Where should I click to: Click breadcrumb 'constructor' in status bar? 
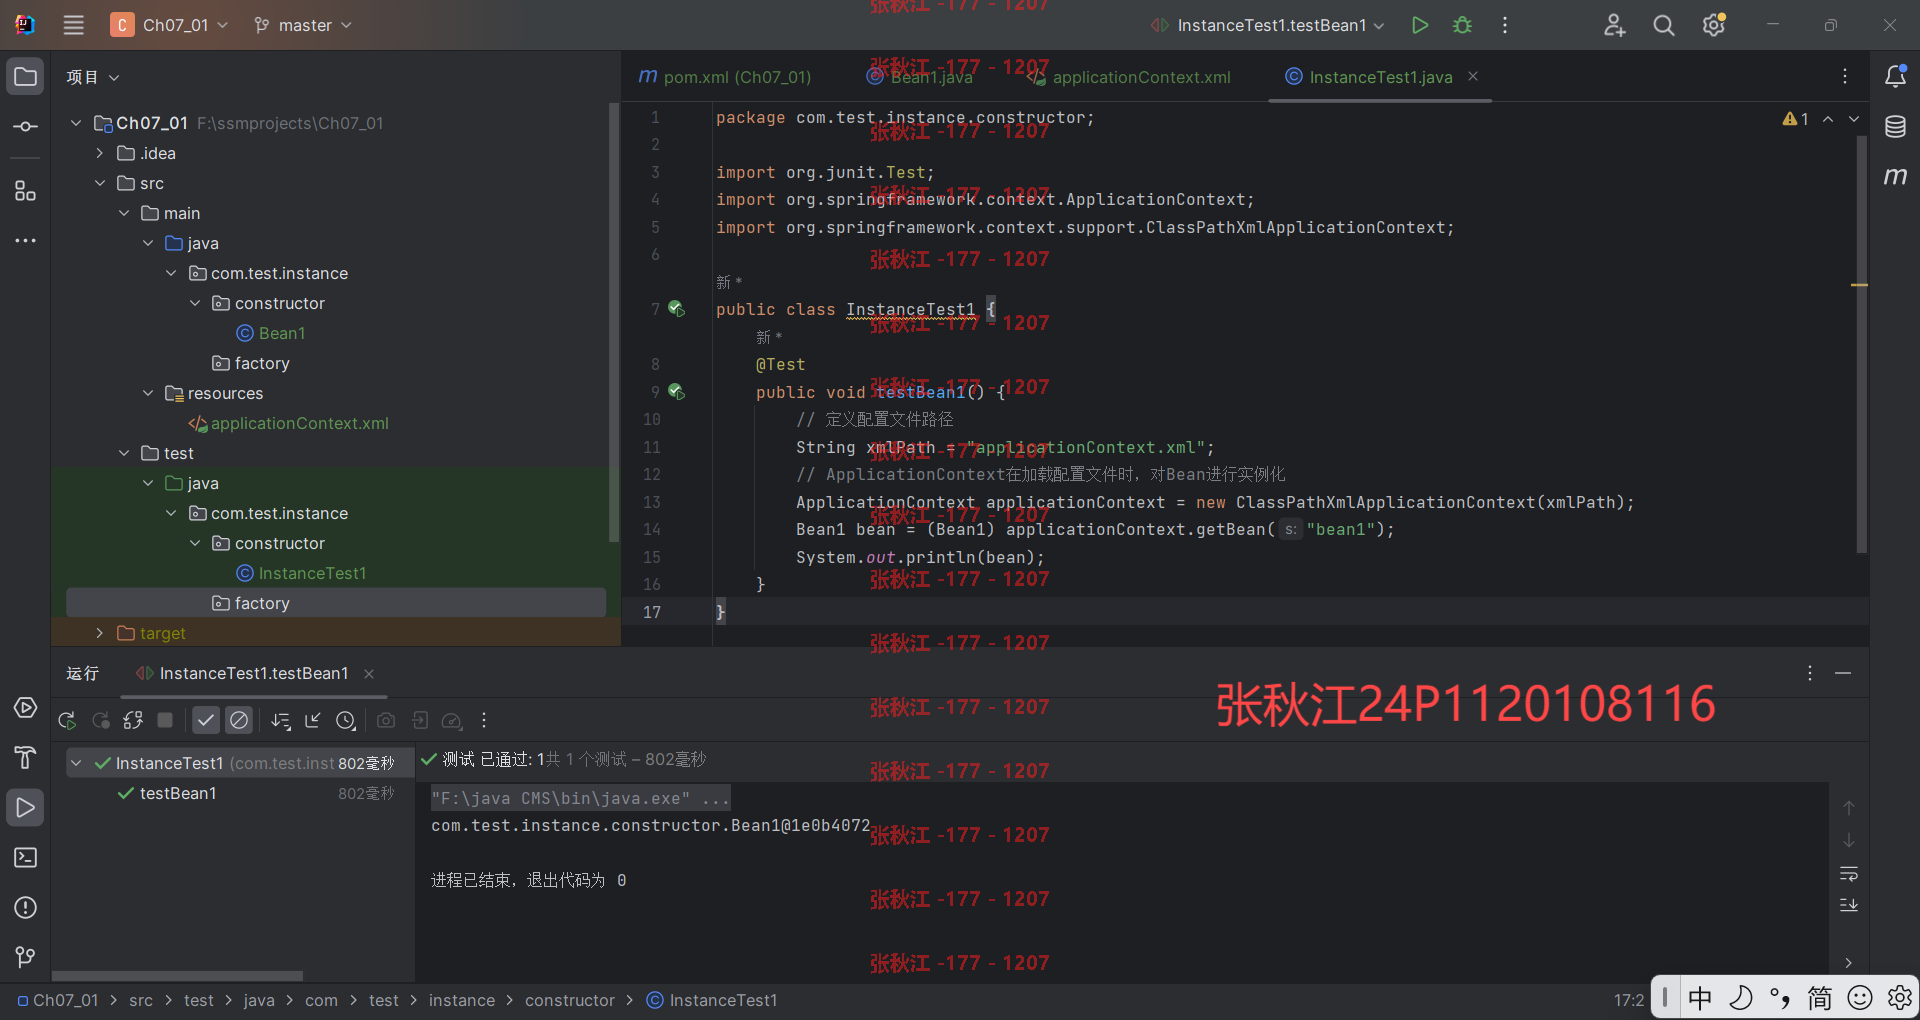tap(570, 1000)
